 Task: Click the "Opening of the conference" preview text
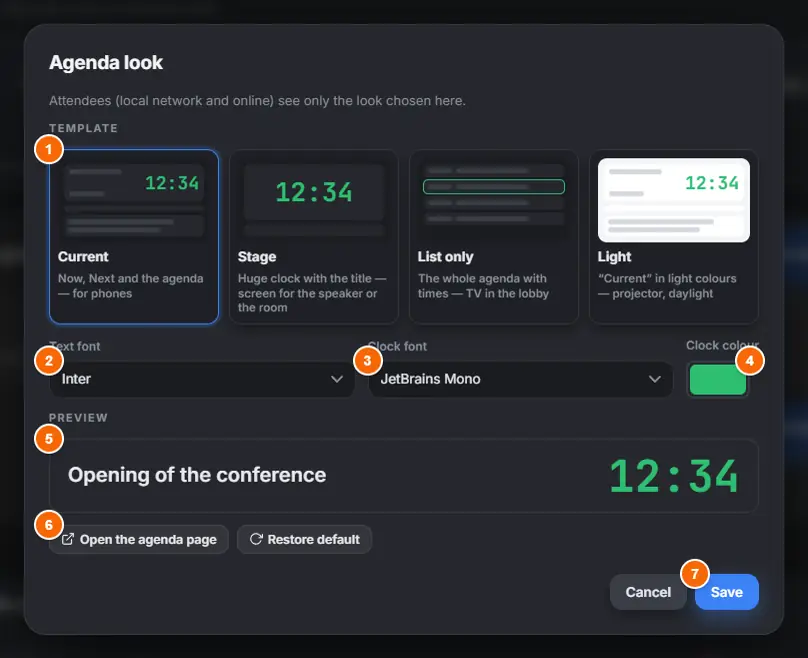(197, 475)
